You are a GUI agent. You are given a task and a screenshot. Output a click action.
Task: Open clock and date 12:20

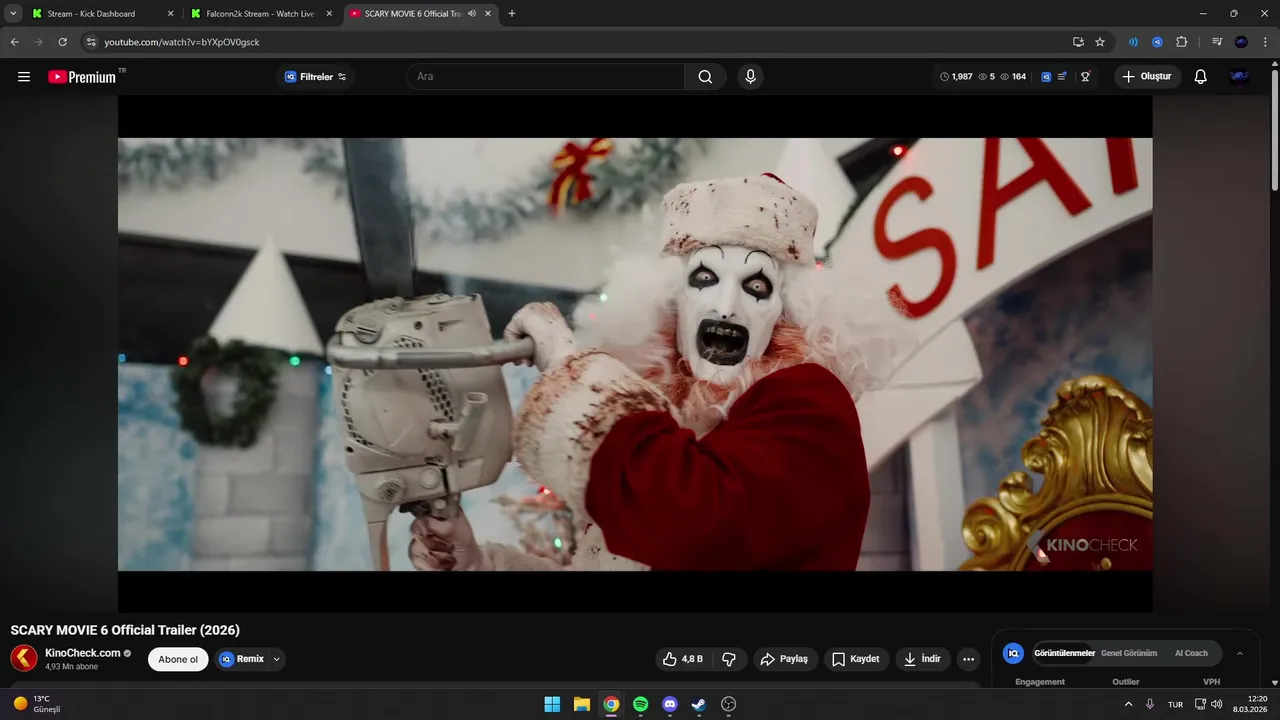[1250, 704]
